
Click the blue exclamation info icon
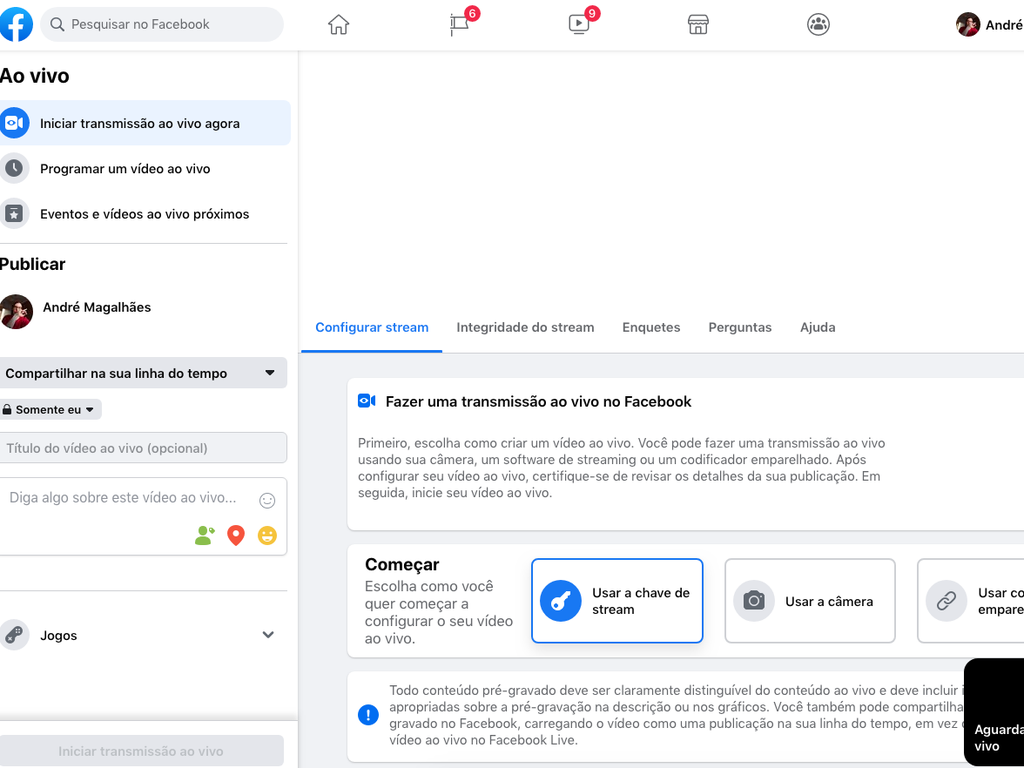368,714
